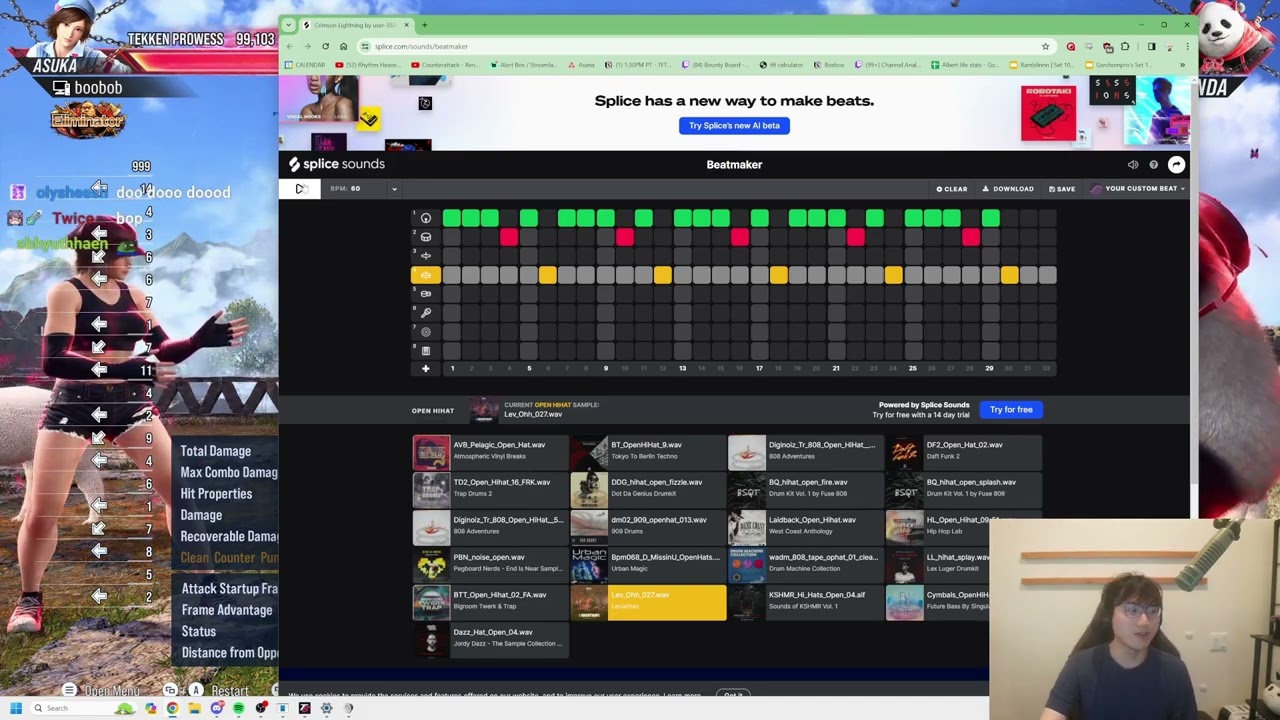1280x720 pixels.
Task: Open the Asana bookmark
Action: (x=582, y=65)
